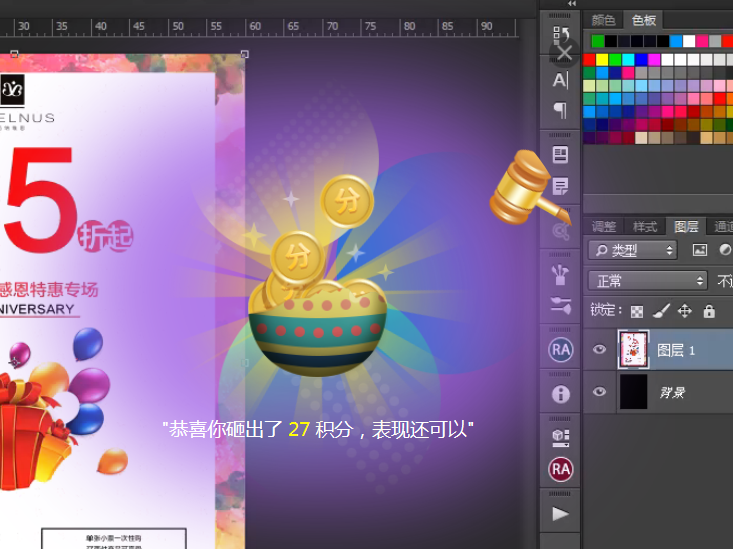
Task: Collapse the panel dock with the double arrows
Action: coord(572,4)
